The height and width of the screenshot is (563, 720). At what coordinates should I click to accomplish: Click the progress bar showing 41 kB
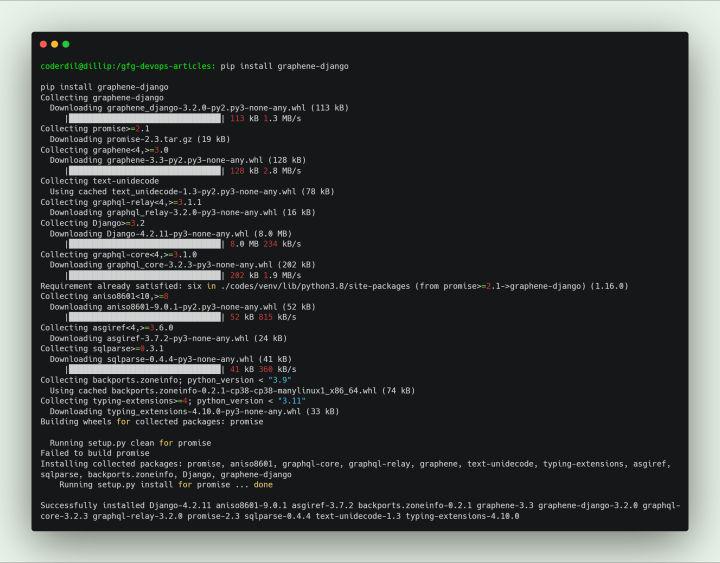pos(145,370)
